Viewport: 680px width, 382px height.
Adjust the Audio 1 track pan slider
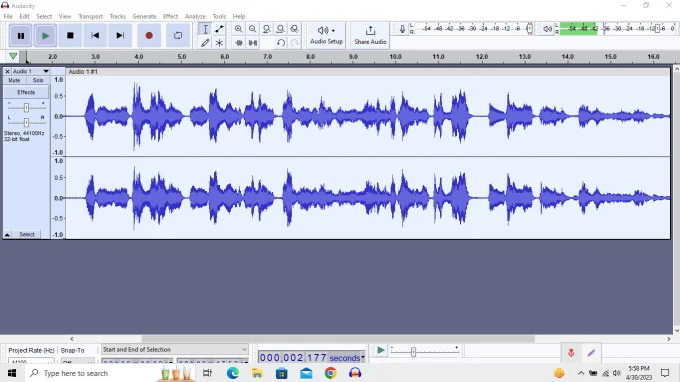click(26, 122)
